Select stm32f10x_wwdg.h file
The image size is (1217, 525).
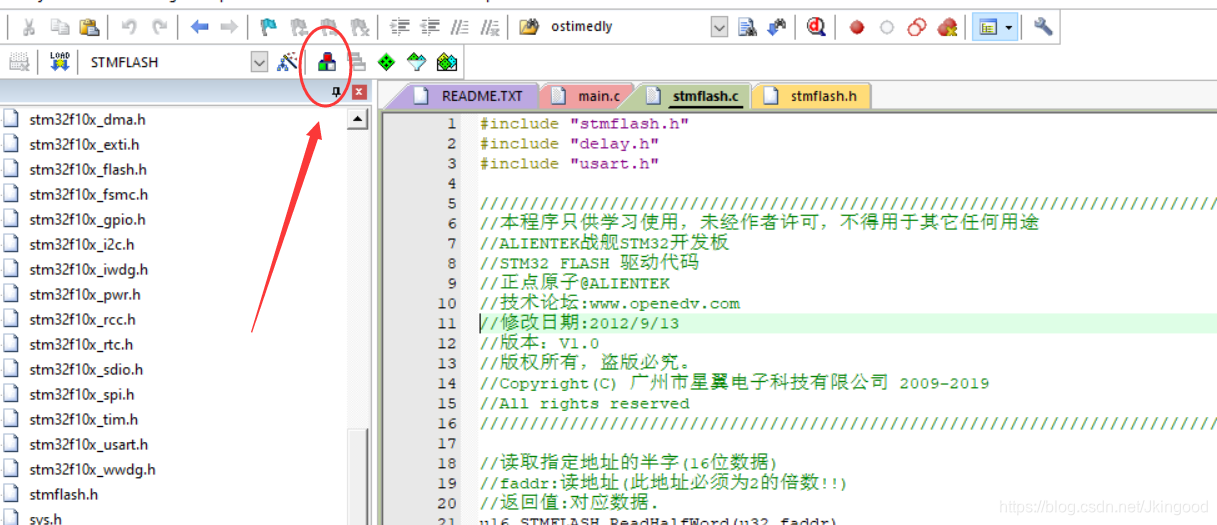click(92, 469)
